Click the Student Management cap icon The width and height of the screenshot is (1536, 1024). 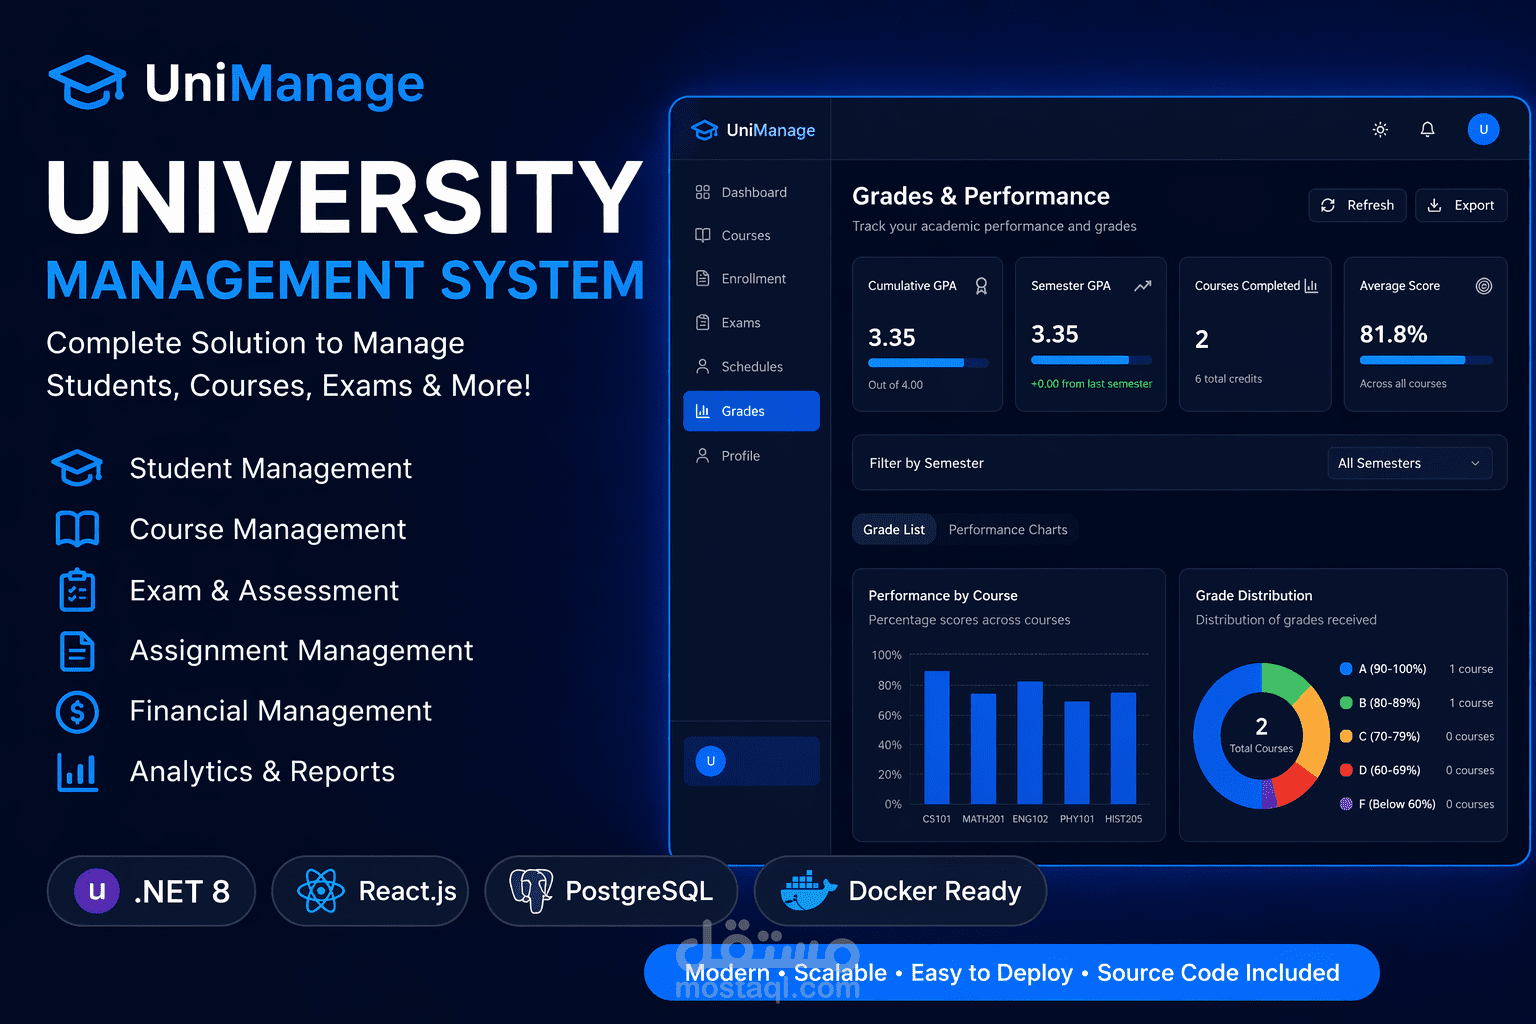pos(77,468)
